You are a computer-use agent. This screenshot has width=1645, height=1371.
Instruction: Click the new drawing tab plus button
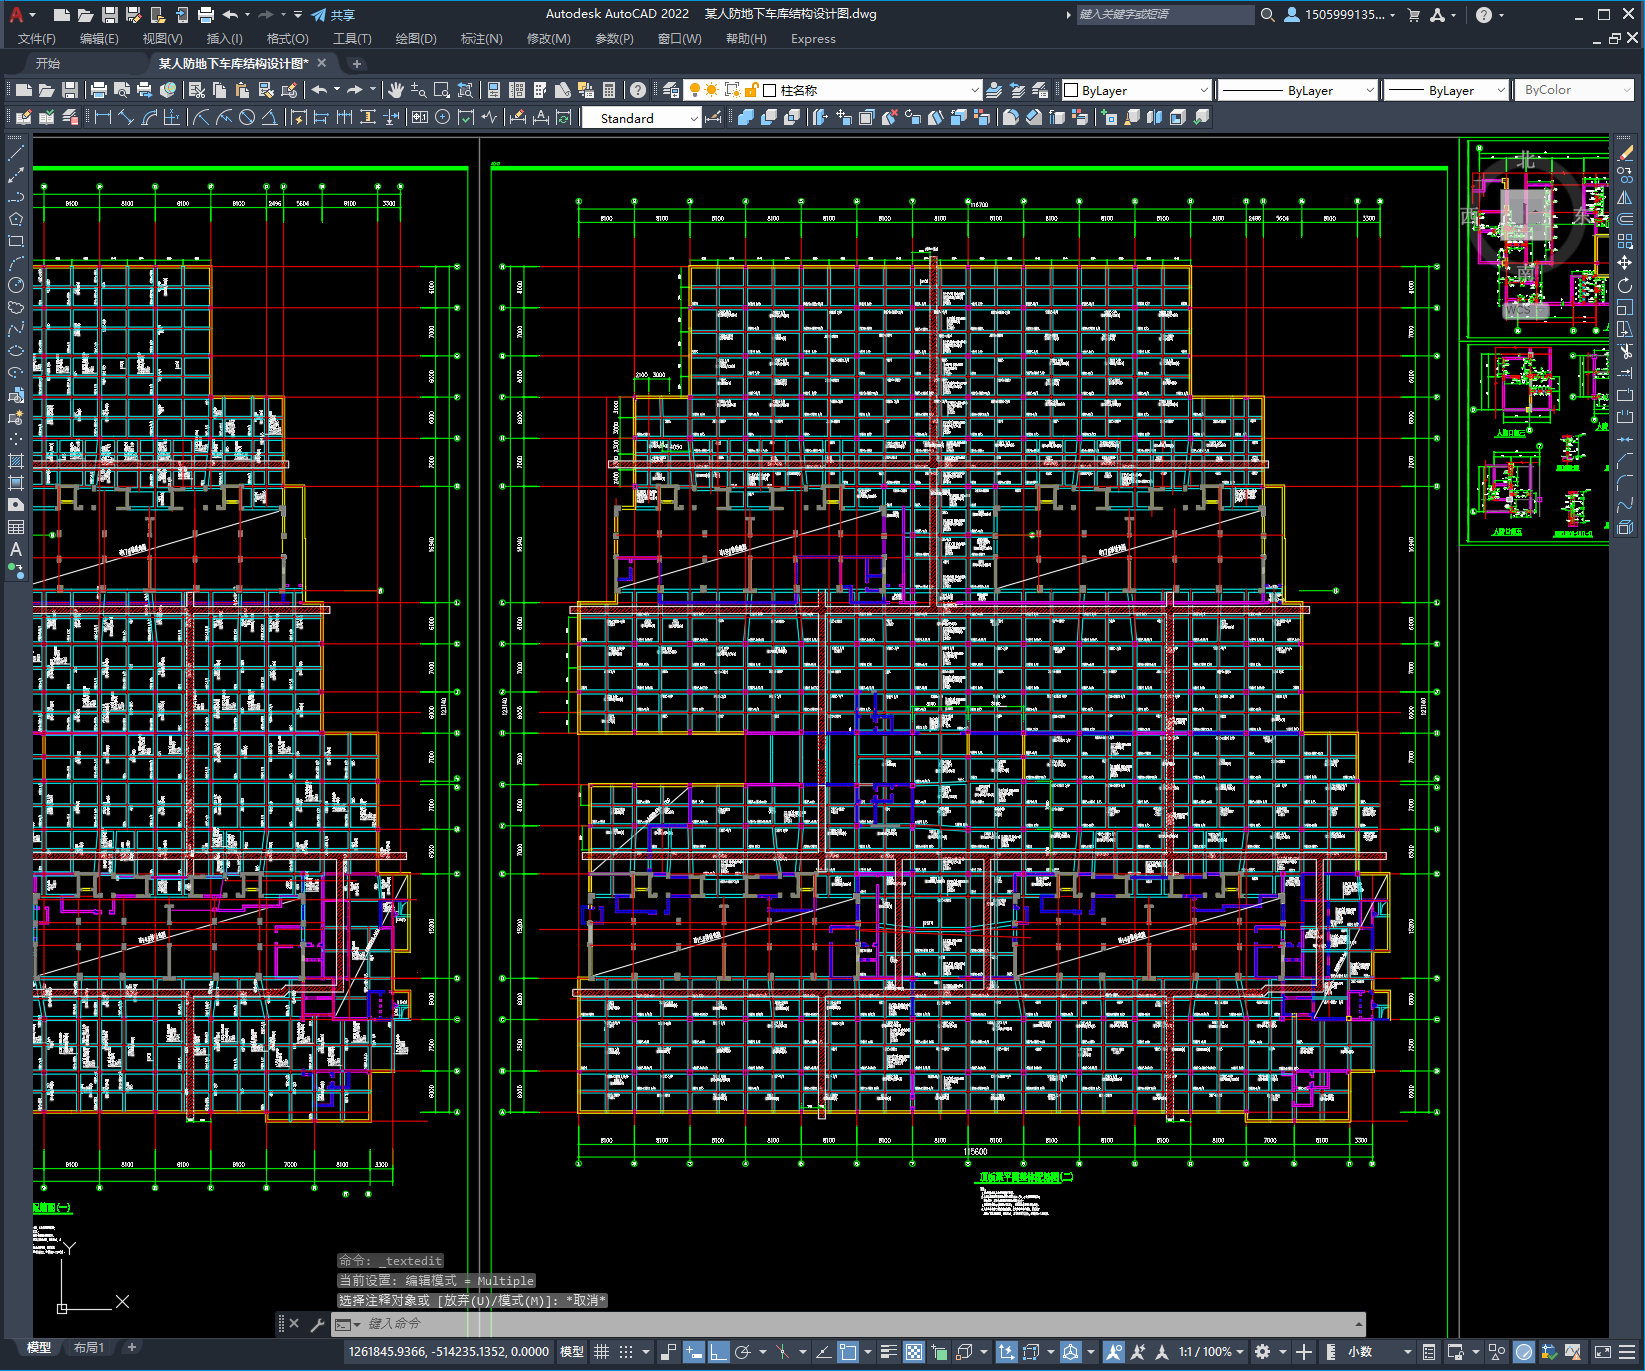(357, 63)
